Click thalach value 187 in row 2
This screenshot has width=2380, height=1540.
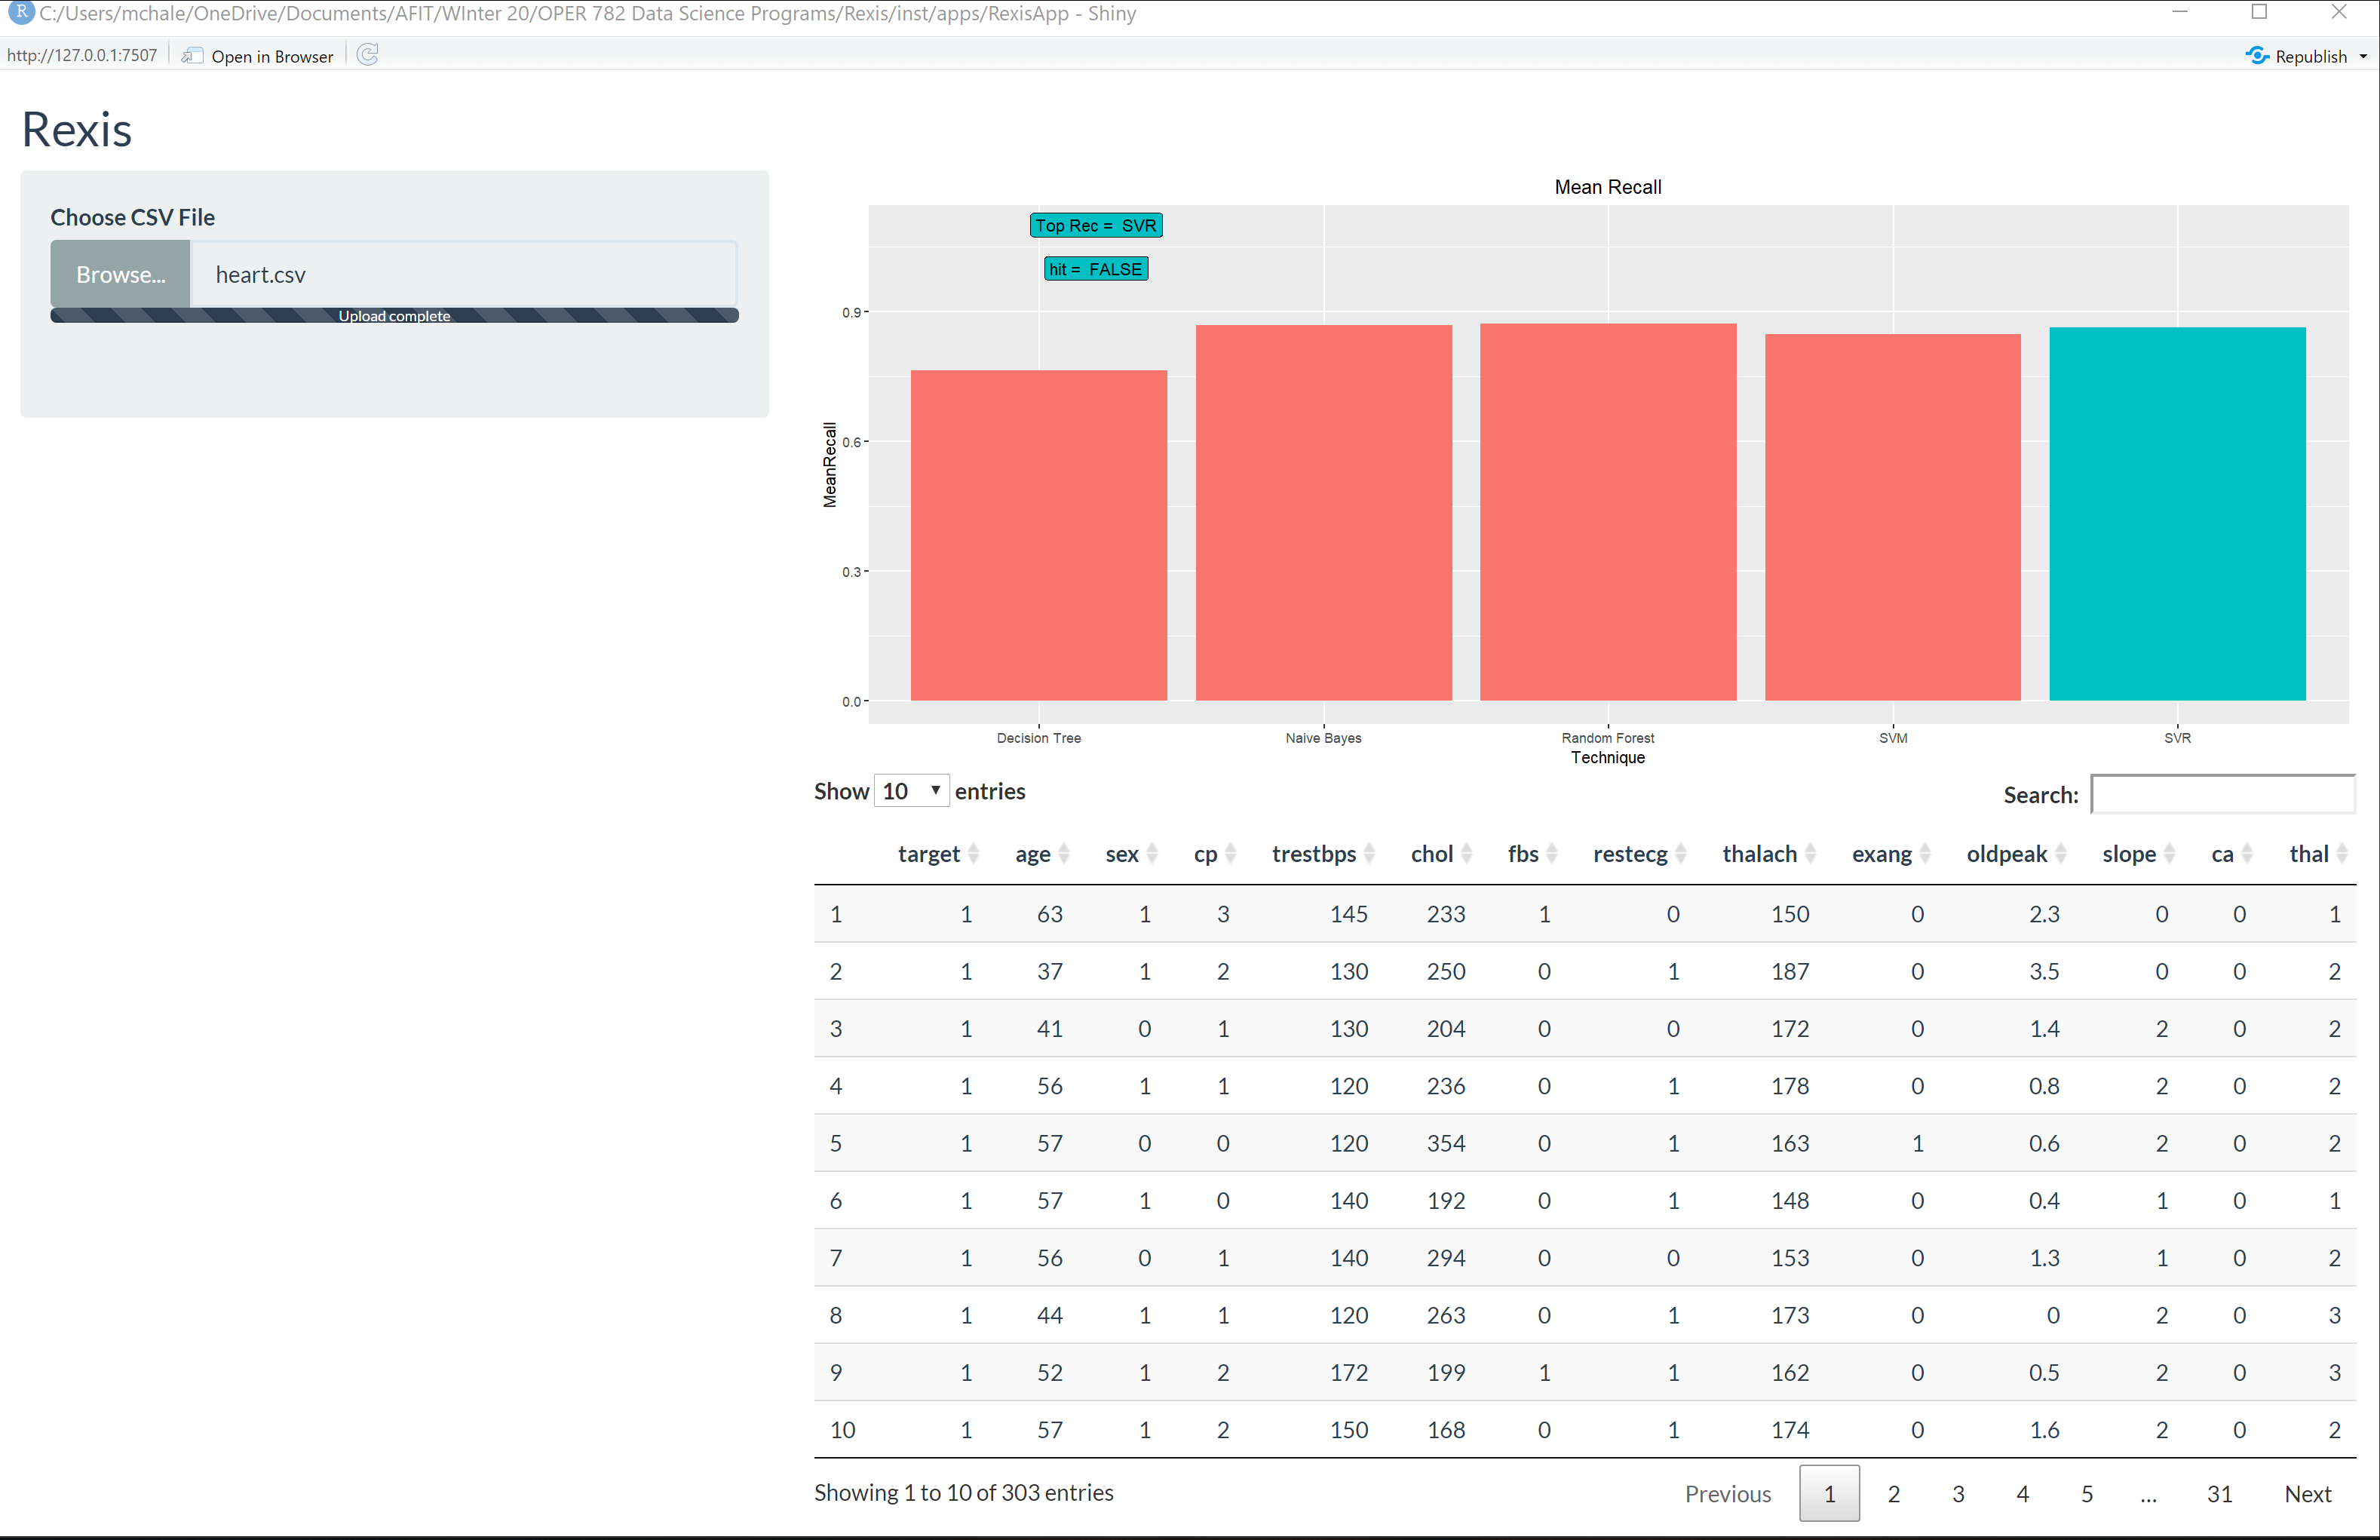[1790, 971]
